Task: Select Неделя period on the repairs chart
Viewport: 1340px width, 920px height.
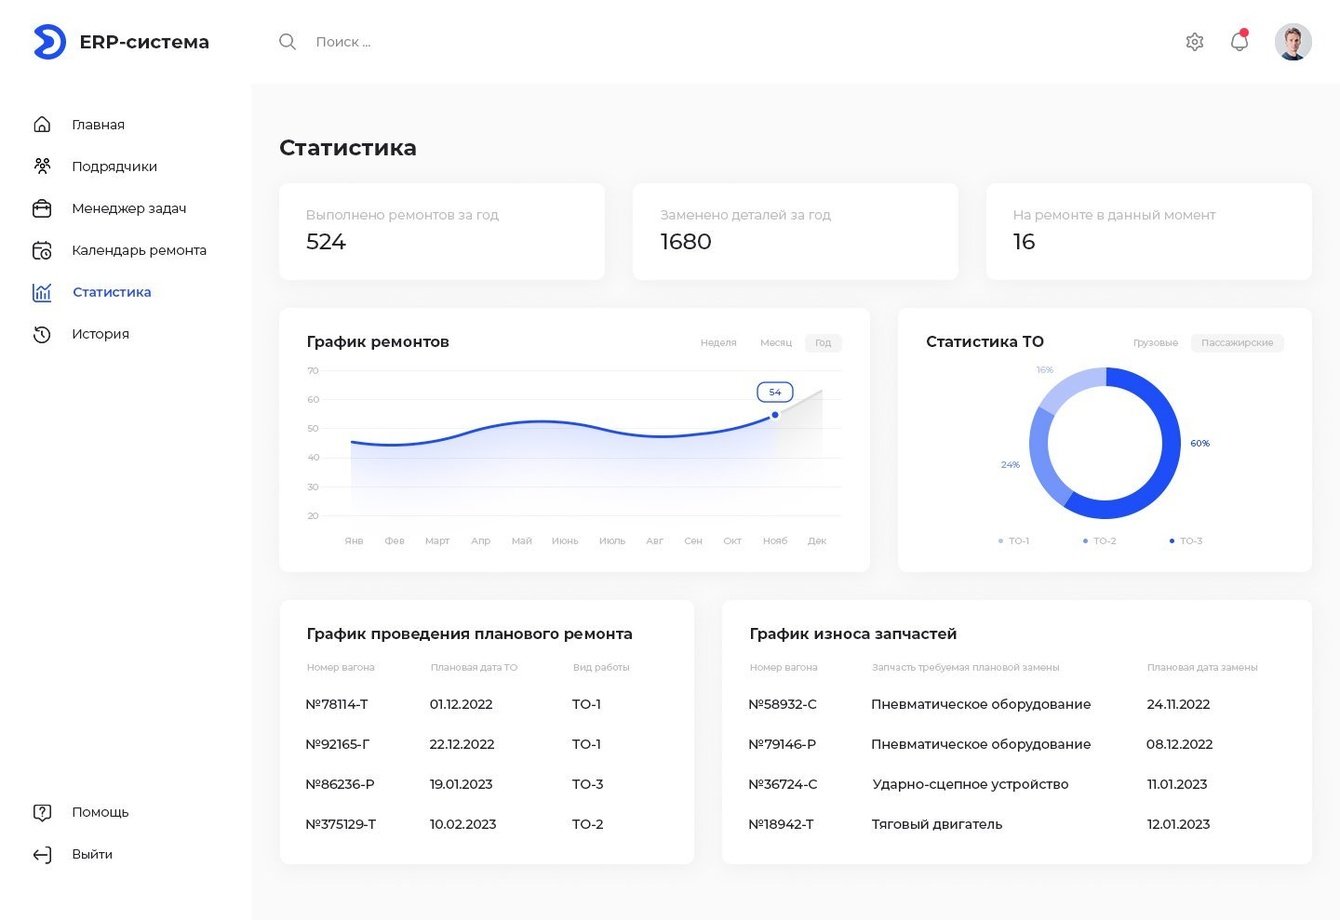Action: (x=719, y=343)
